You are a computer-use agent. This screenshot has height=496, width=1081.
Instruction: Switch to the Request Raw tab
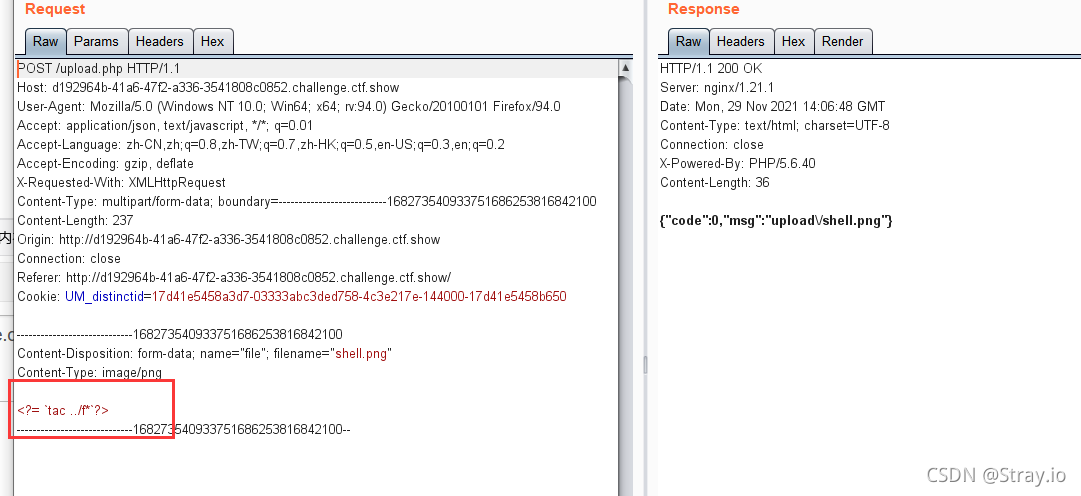46,41
